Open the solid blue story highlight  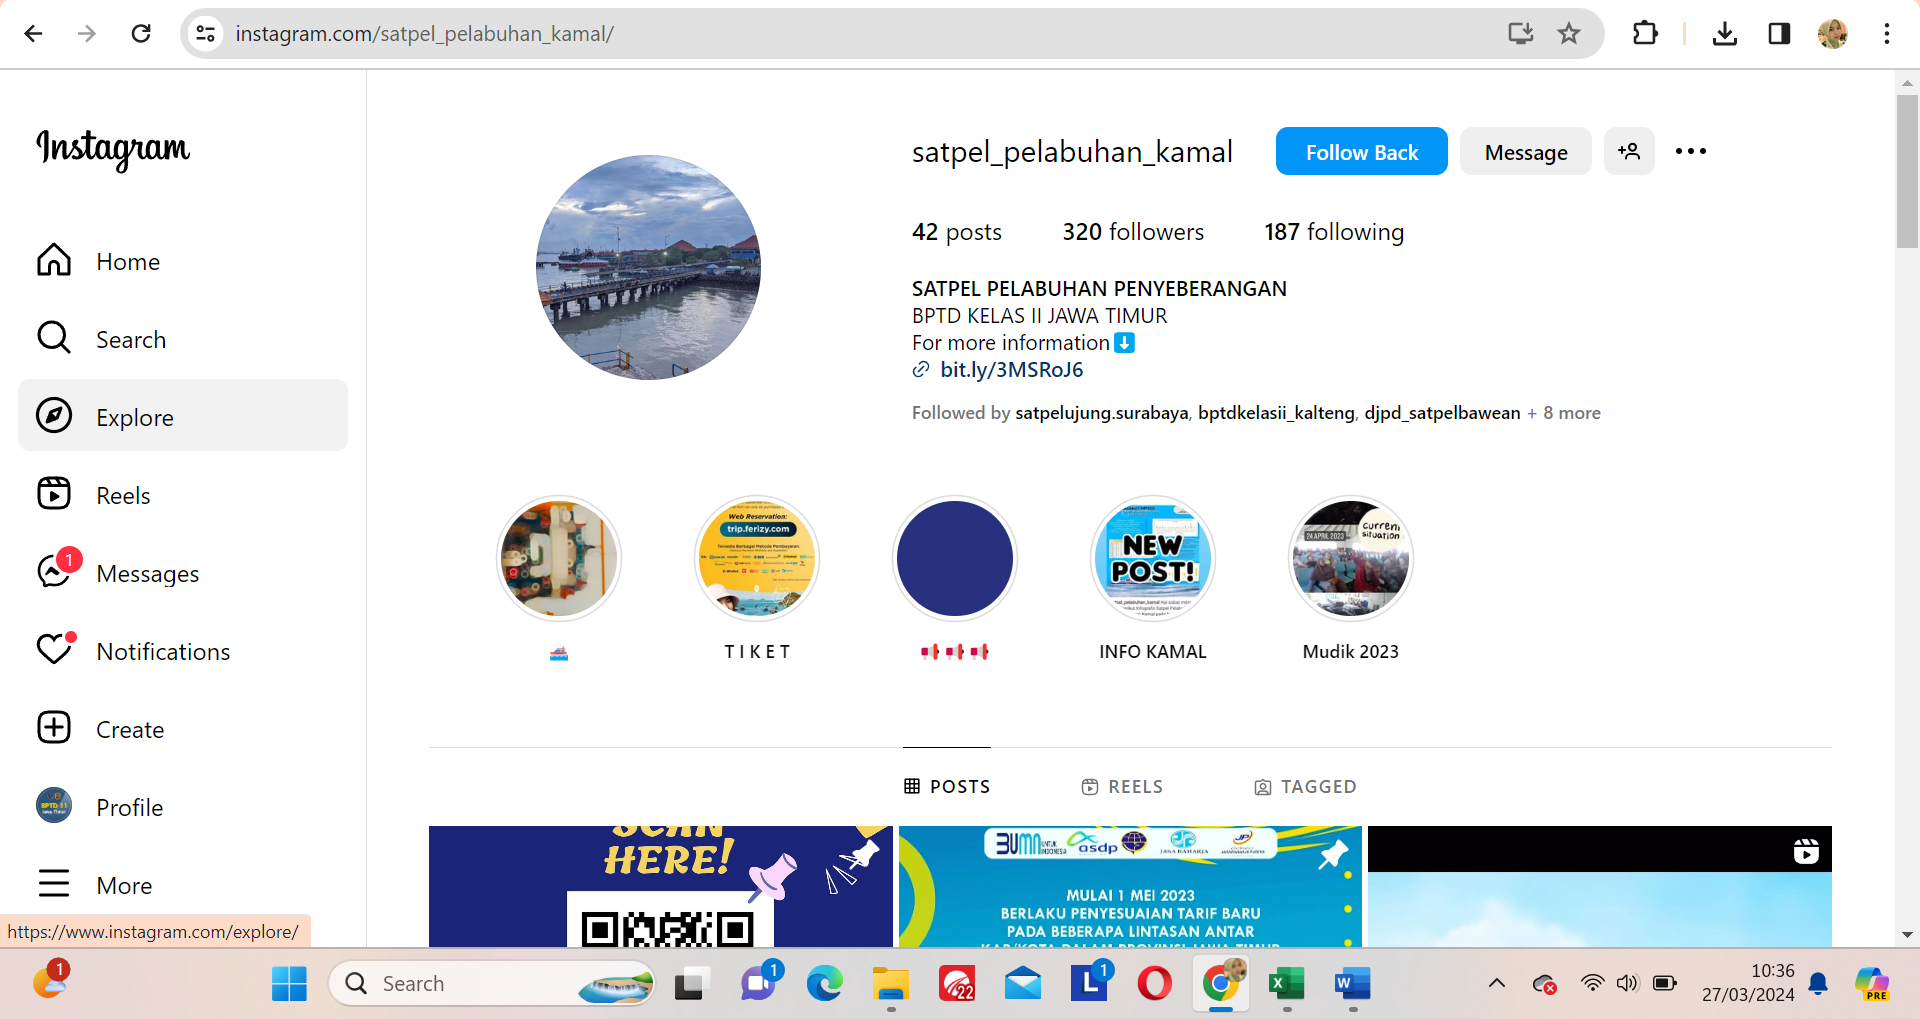(x=954, y=559)
